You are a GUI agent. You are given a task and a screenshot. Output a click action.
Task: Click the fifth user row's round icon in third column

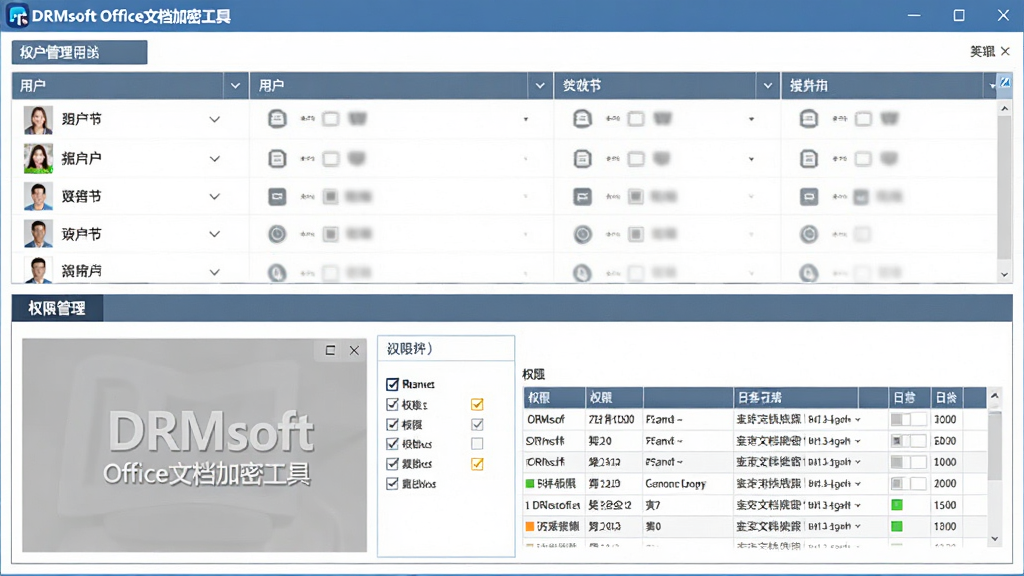pos(582,272)
